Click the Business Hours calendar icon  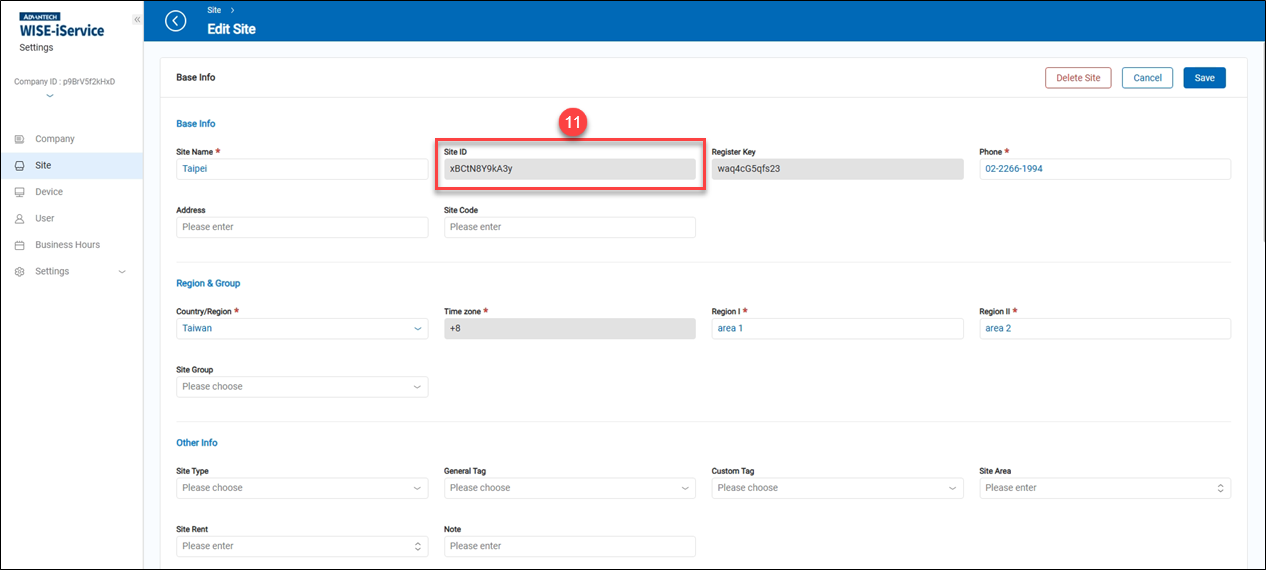[x=19, y=245]
